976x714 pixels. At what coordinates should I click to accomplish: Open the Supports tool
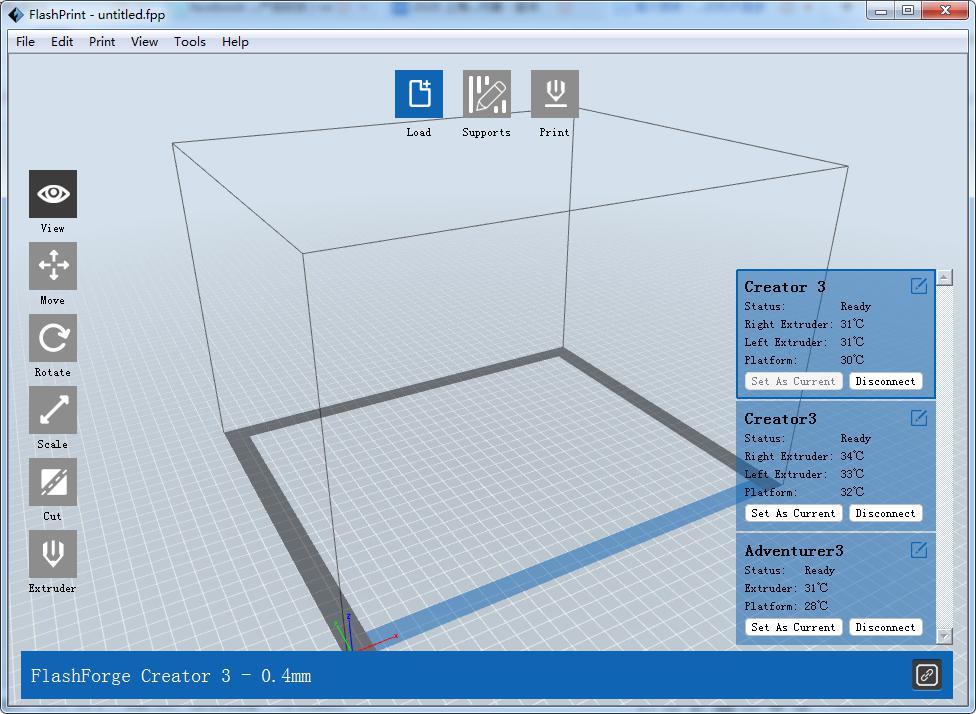tap(487, 94)
